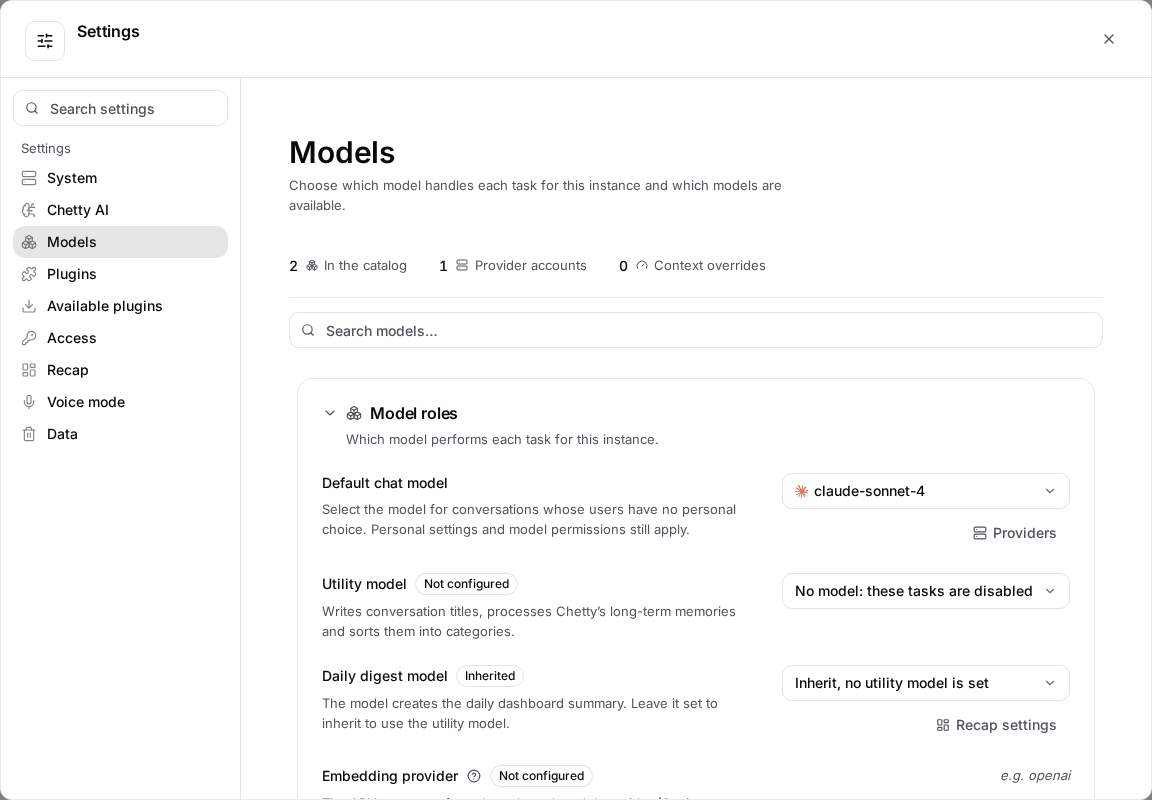Click the Access key icon

coord(29,338)
